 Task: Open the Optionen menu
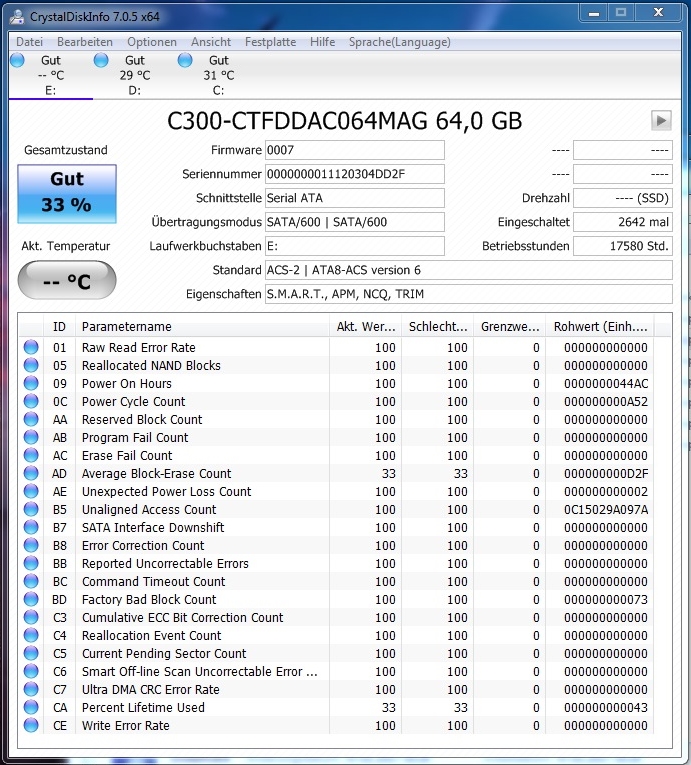pos(152,42)
